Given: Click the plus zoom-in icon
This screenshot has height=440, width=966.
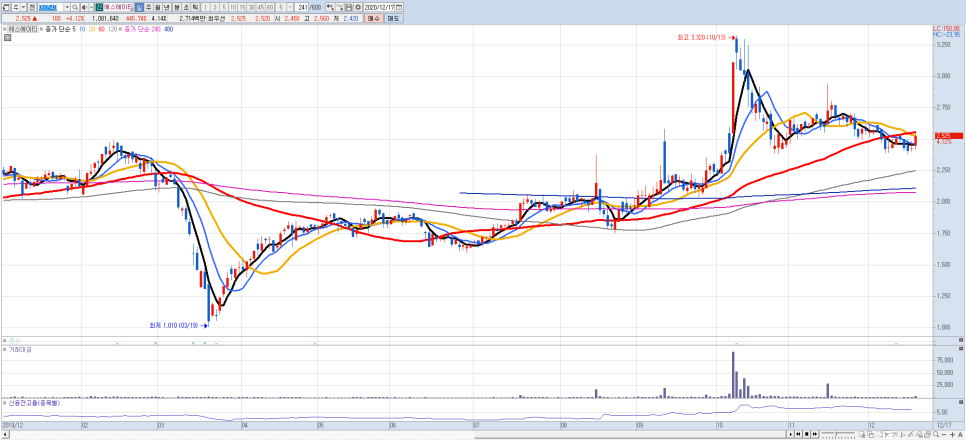Looking at the screenshot, I should click(952, 434).
